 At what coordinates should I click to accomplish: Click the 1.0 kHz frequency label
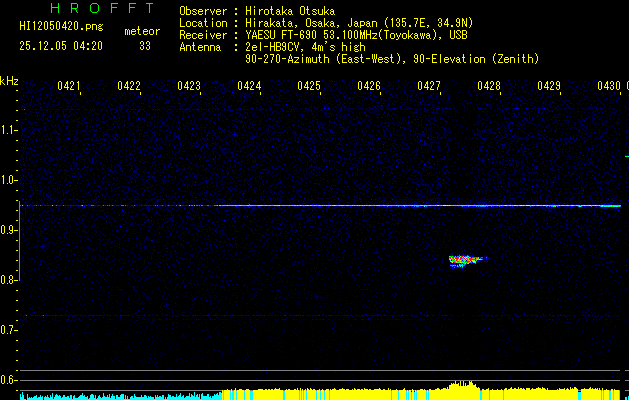coord(9,180)
